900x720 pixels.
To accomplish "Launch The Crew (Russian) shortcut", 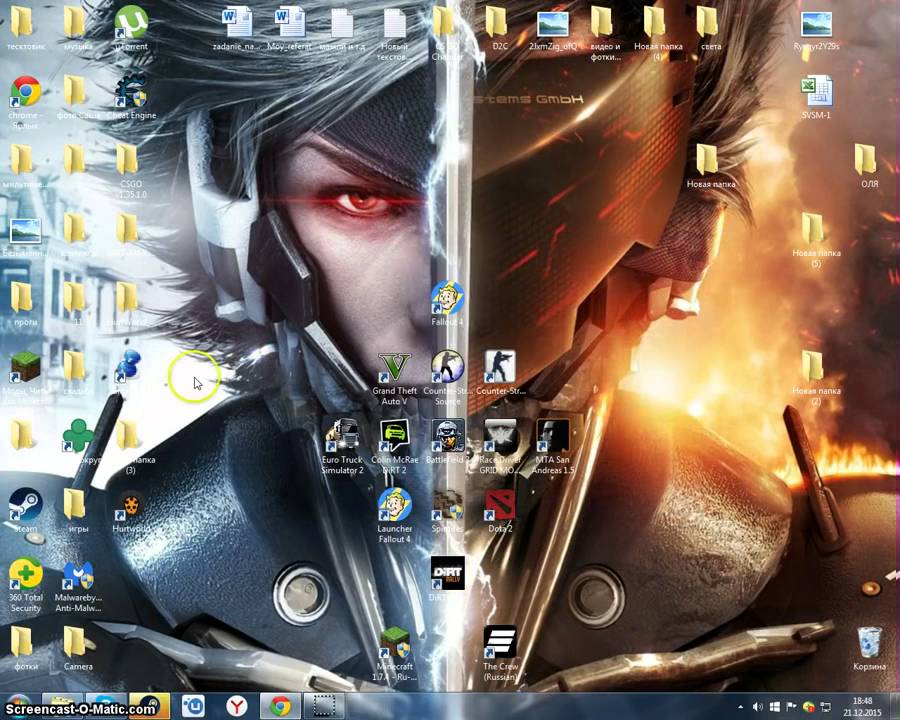I will click(500, 653).
